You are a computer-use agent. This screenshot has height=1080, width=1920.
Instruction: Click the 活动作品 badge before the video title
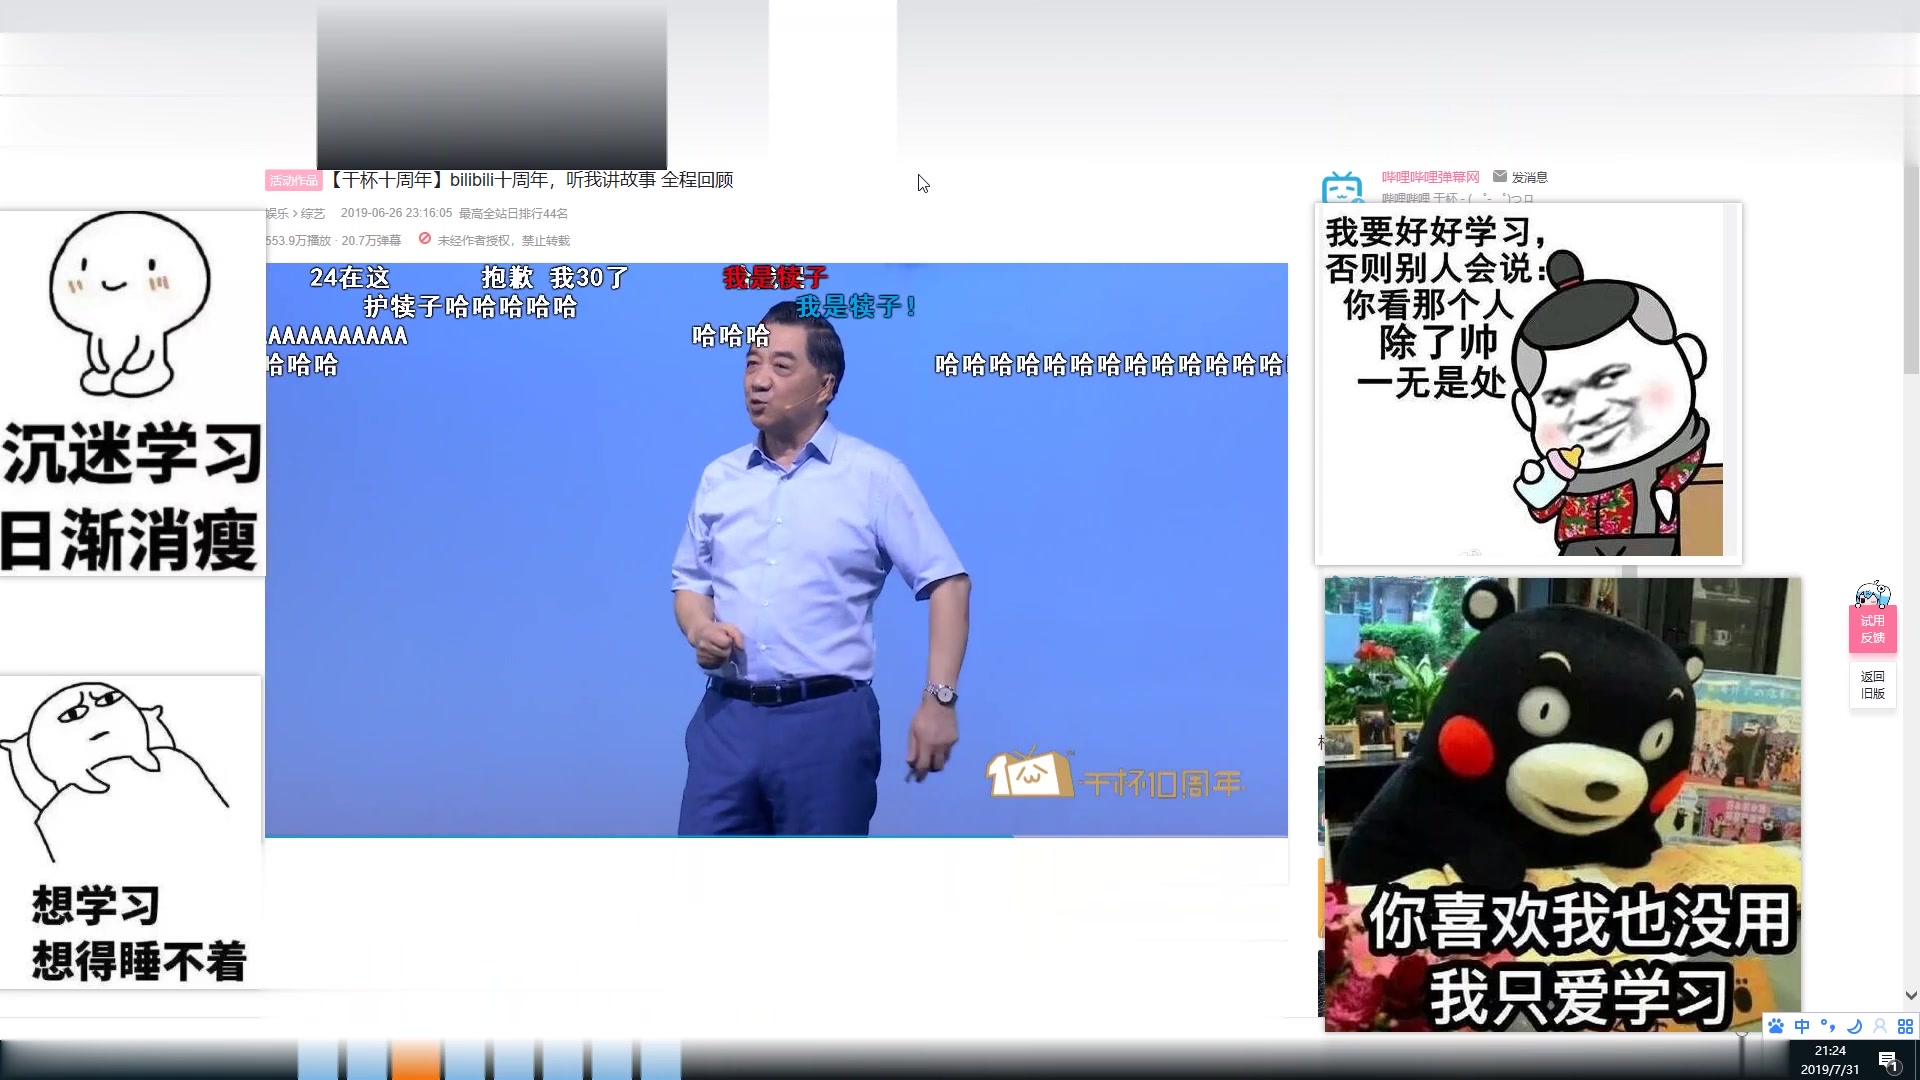coord(292,180)
